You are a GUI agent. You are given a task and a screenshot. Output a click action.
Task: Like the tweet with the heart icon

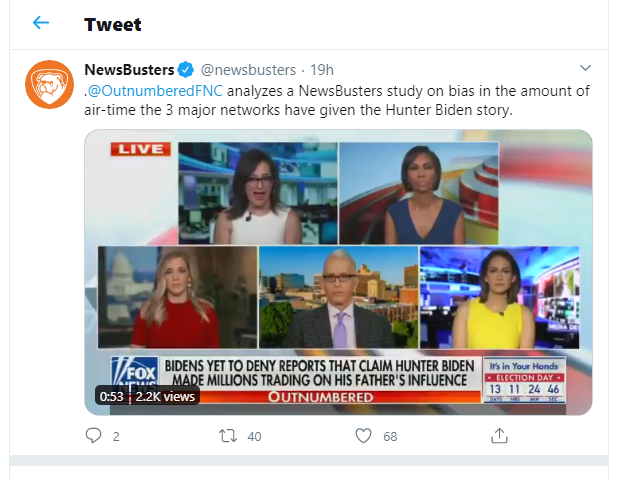coord(363,436)
